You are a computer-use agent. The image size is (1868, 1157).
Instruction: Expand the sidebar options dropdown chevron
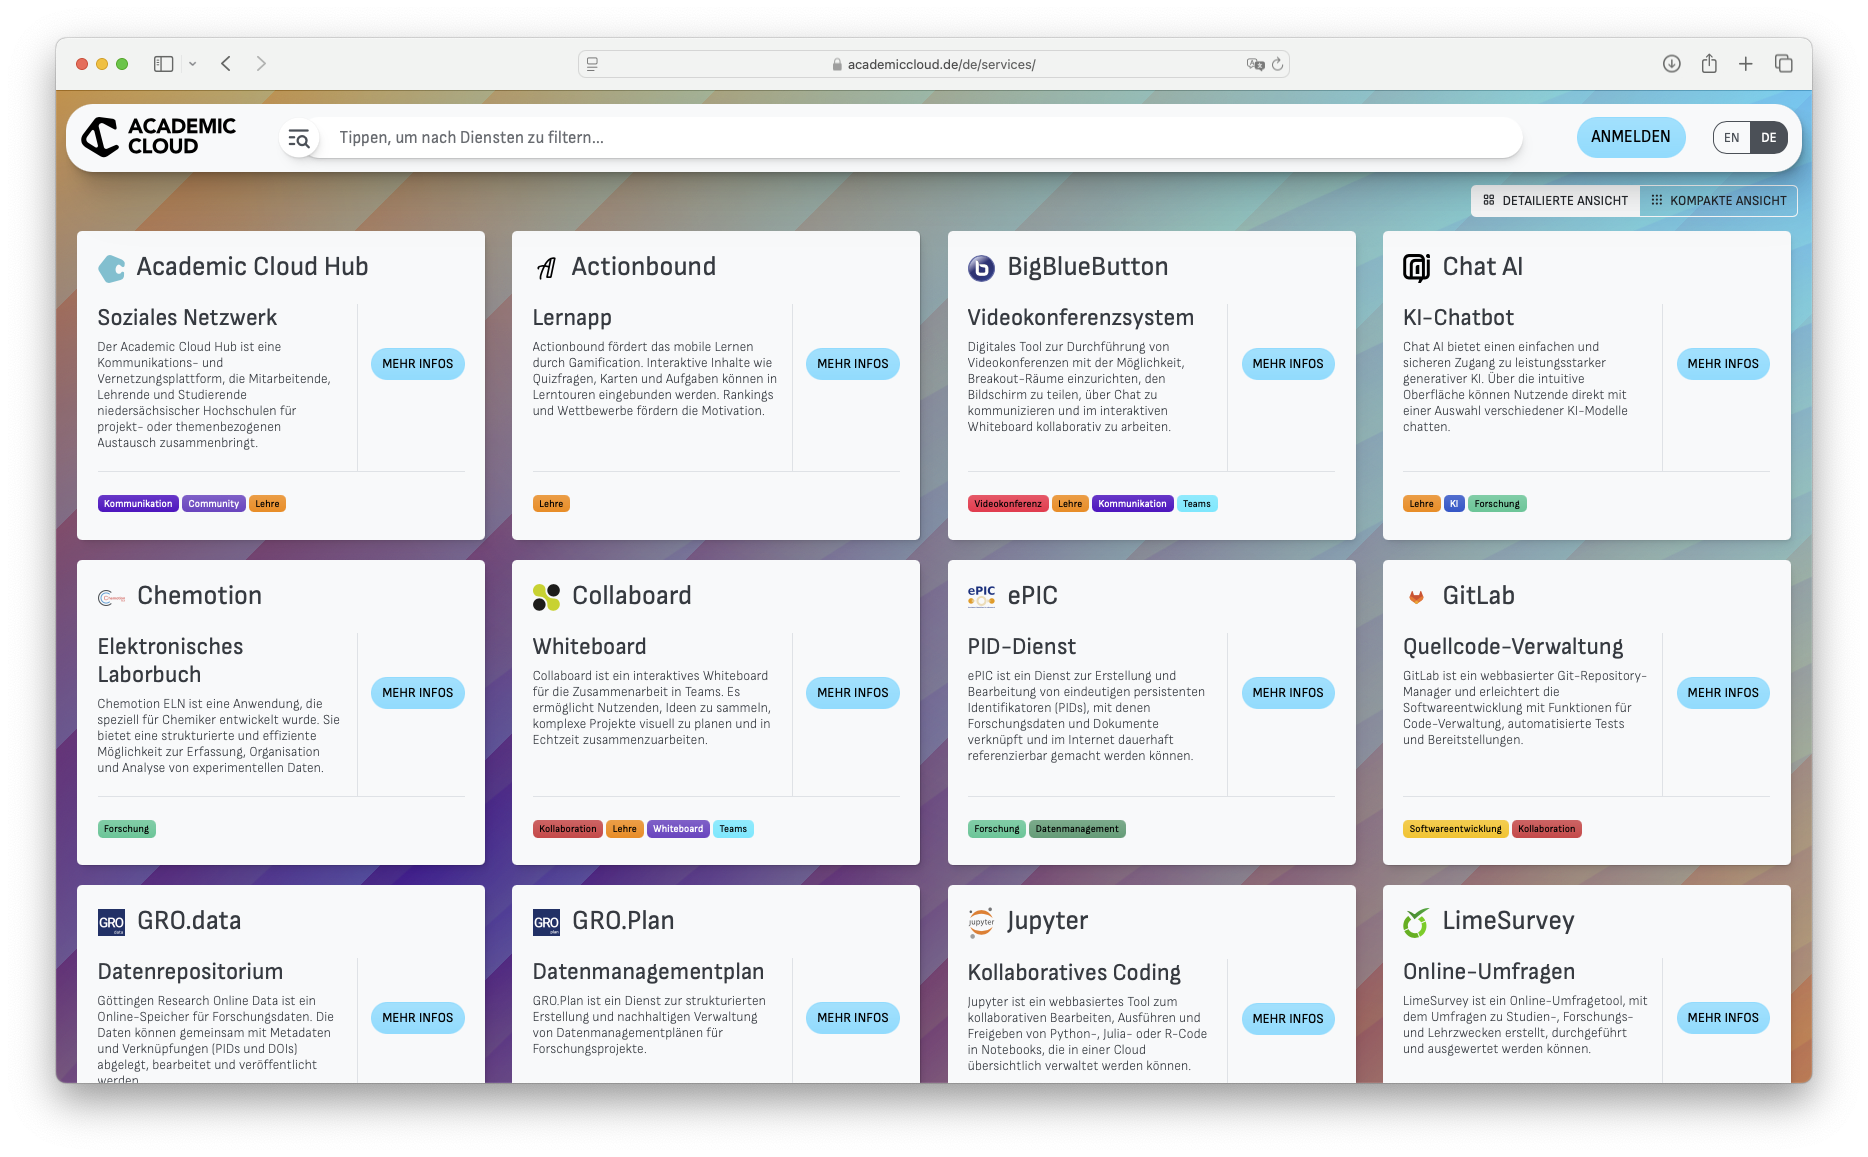[x=193, y=64]
